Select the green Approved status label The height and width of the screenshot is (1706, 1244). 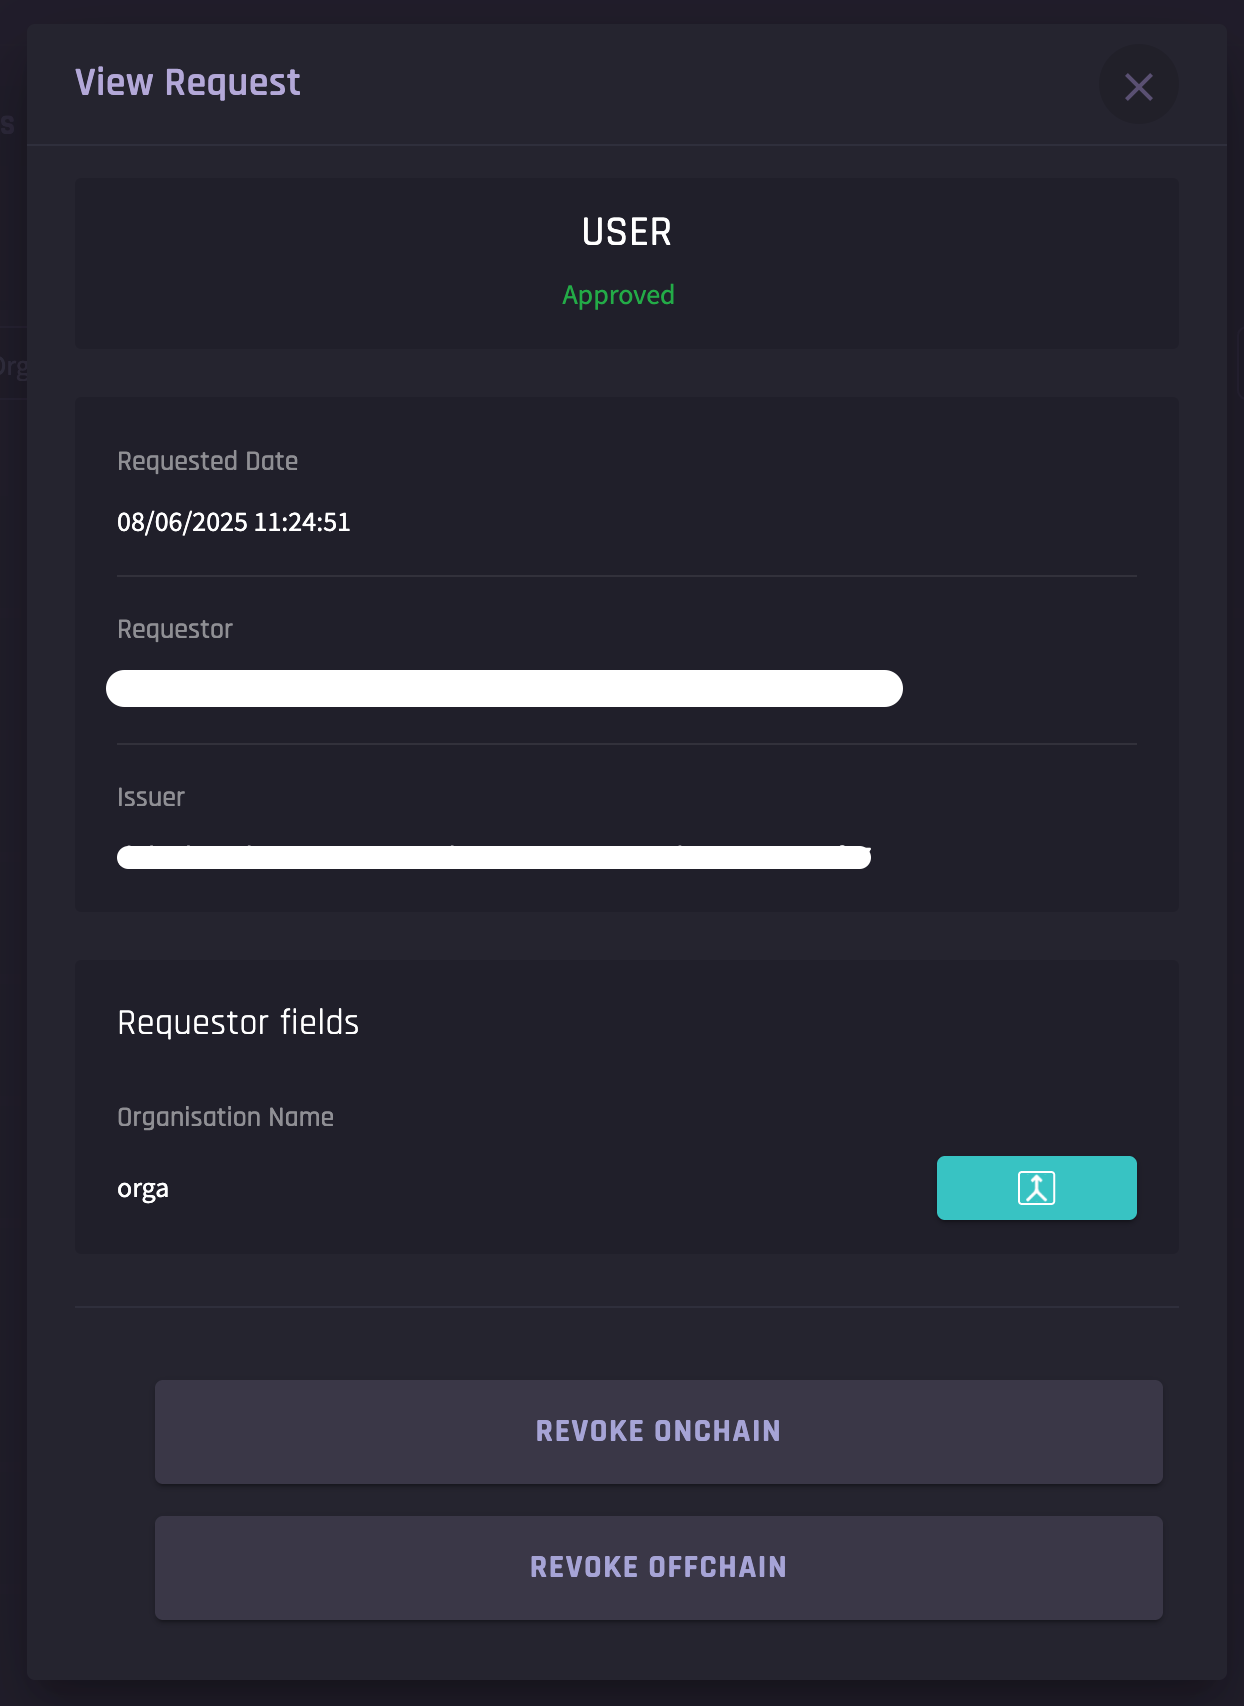[618, 295]
